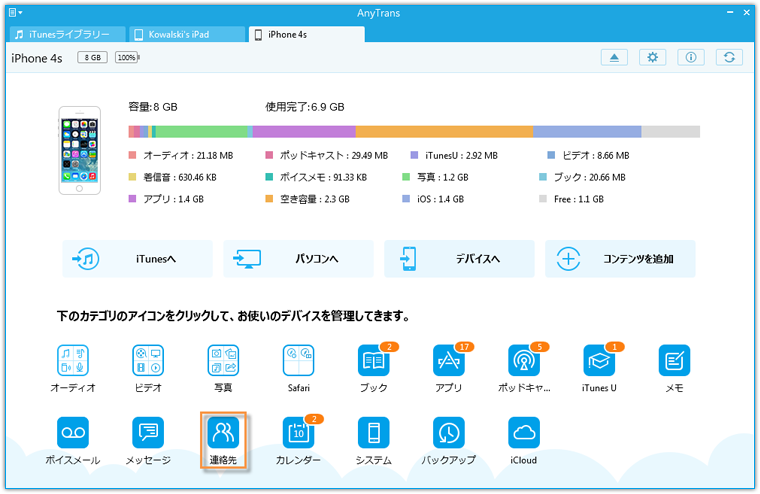The height and width of the screenshot is (494, 760).
Task: Open the 連絡先 contacts category
Action: coord(223,432)
